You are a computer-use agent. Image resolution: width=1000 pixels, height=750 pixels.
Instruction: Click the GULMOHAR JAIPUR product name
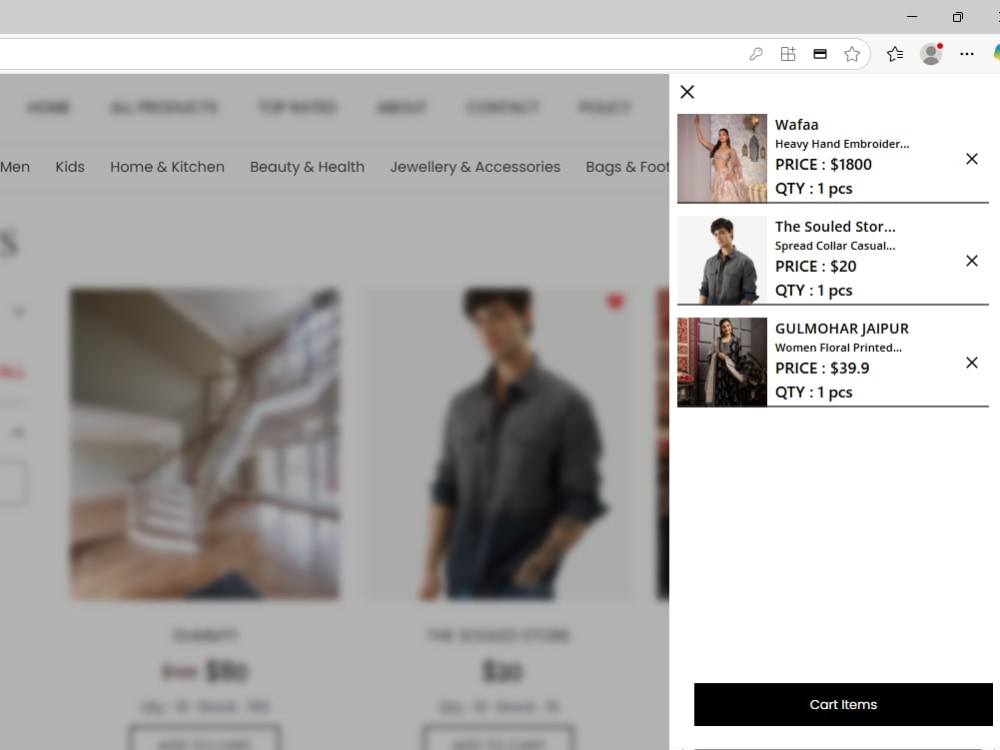tap(842, 328)
